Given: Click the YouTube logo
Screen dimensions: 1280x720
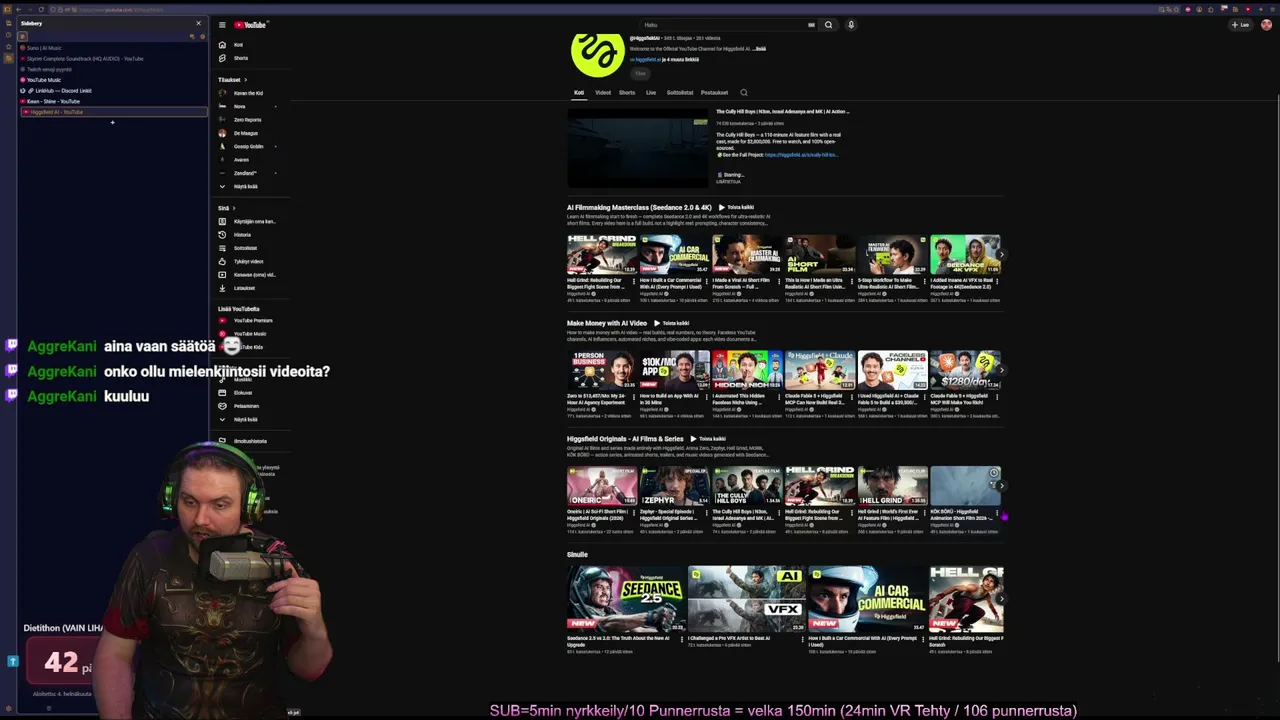Looking at the screenshot, I should (x=250, y=25).
